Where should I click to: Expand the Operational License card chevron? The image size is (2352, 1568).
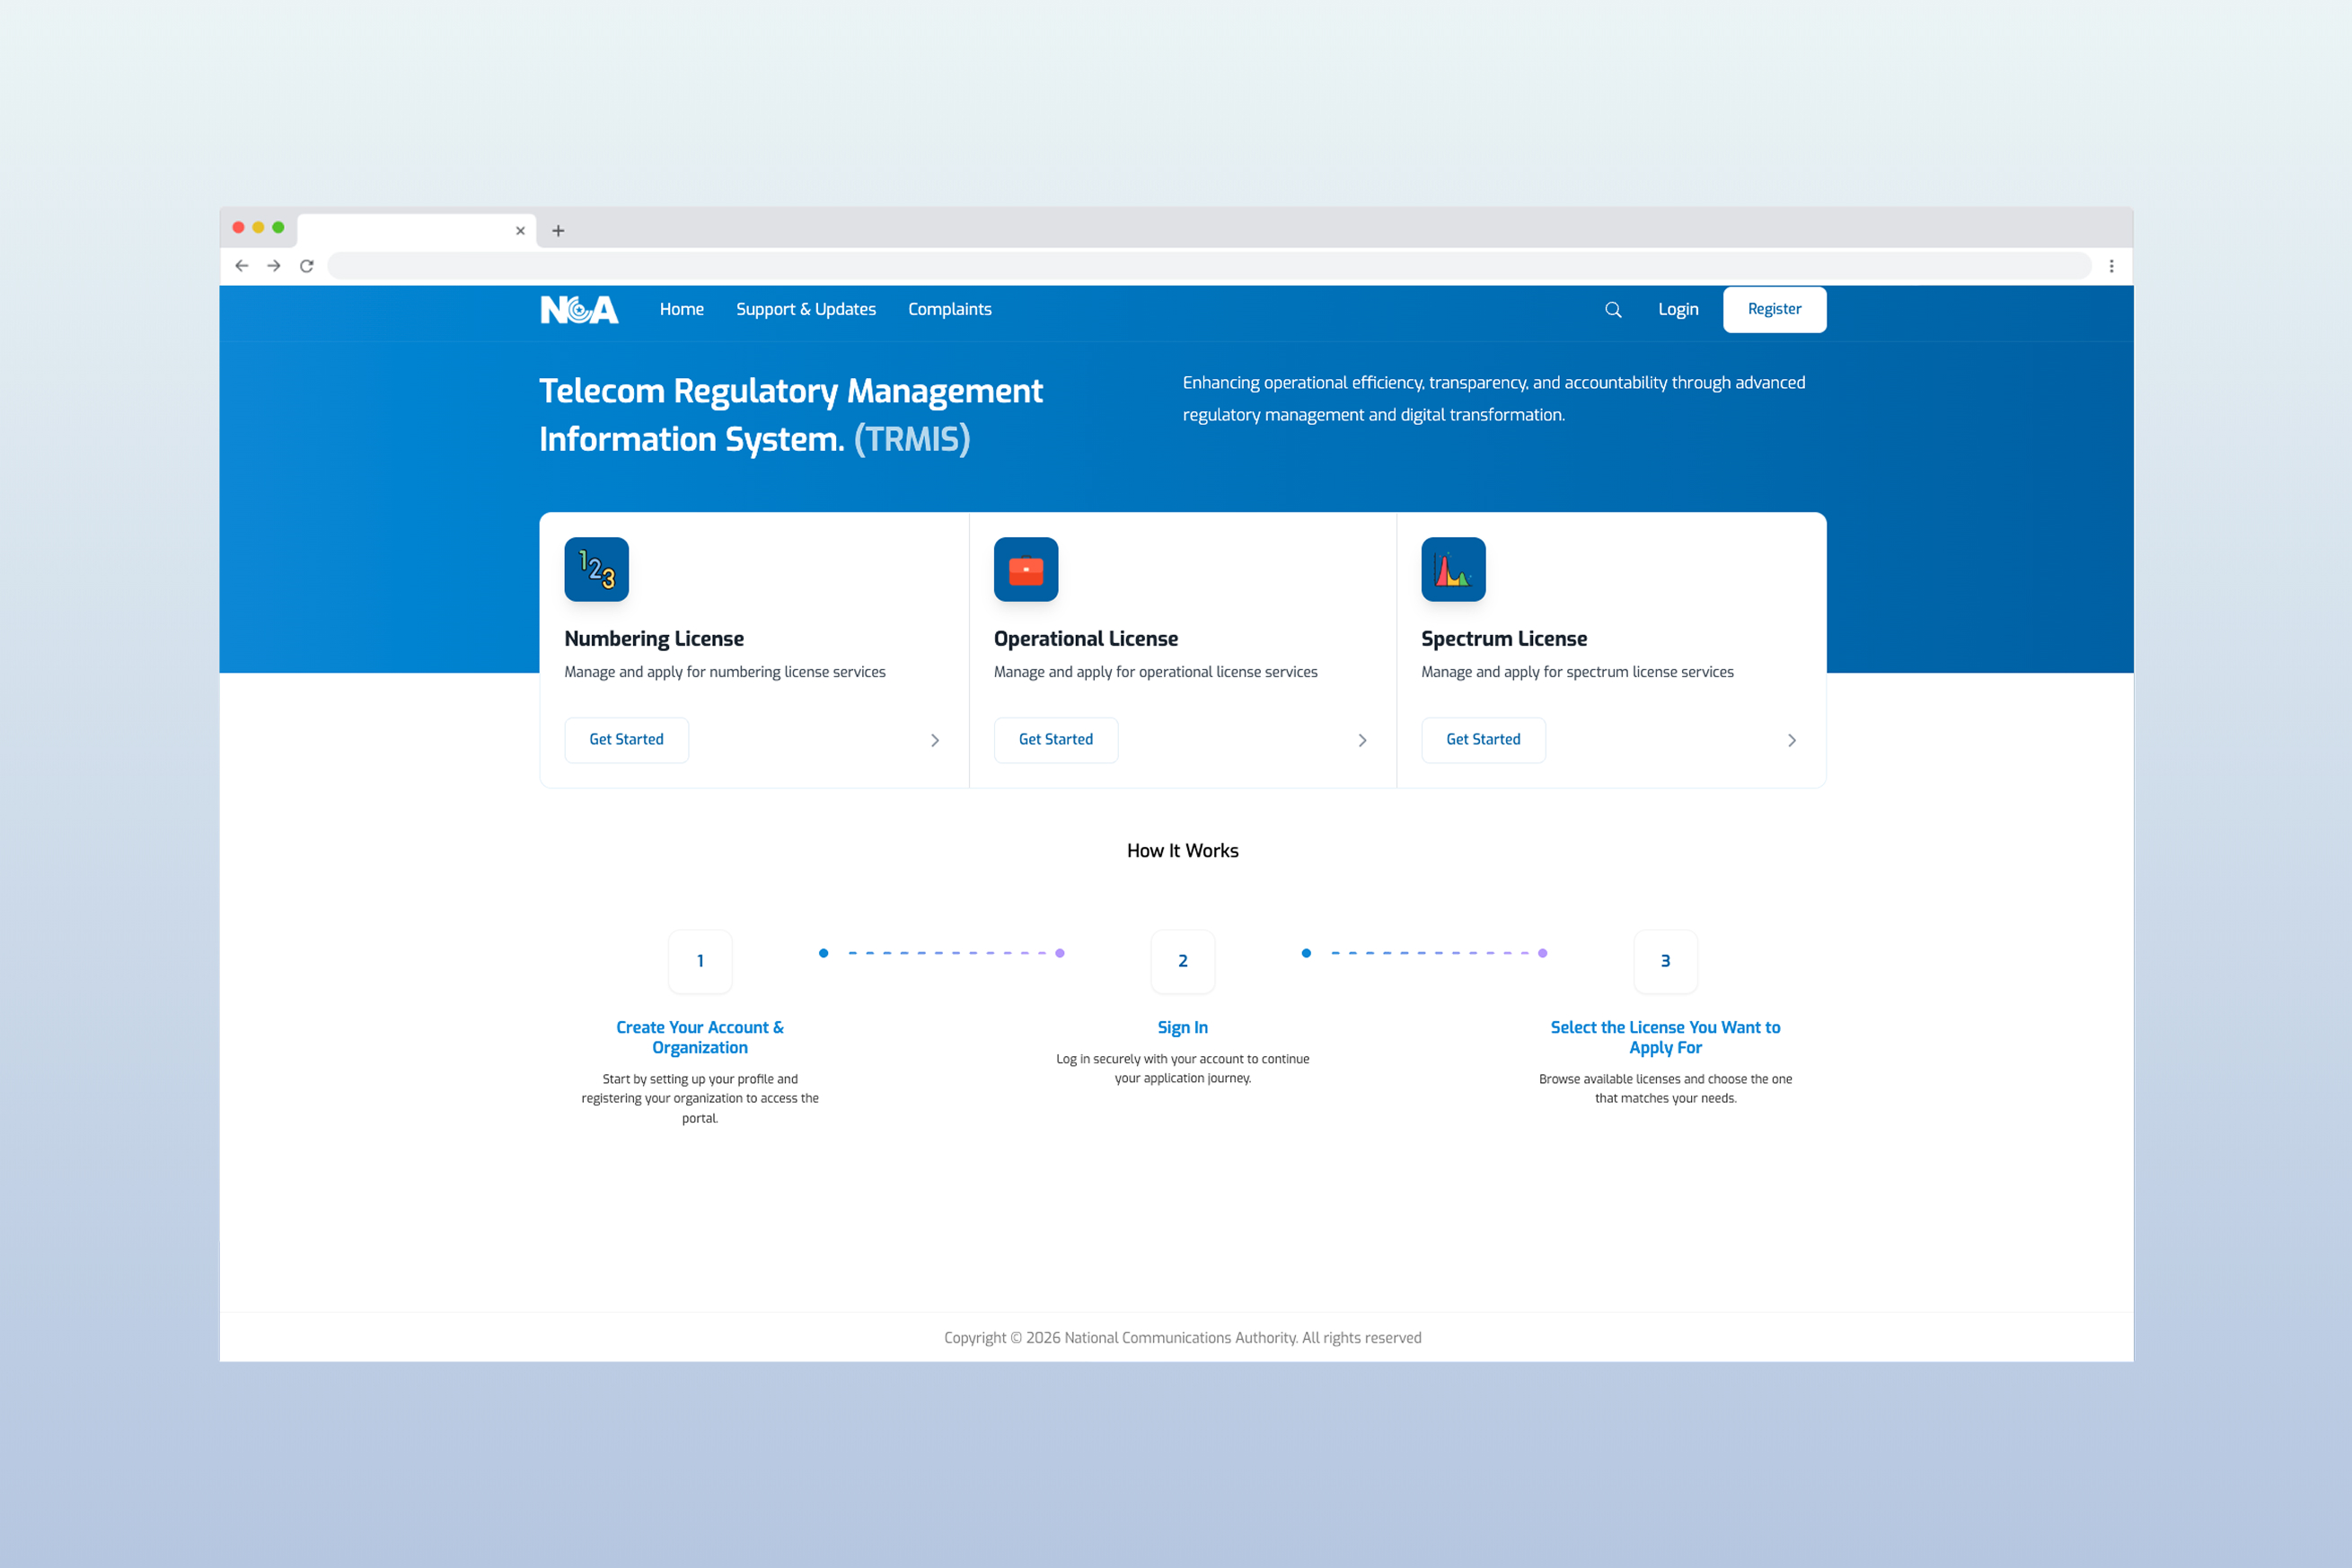point(1362,740)
